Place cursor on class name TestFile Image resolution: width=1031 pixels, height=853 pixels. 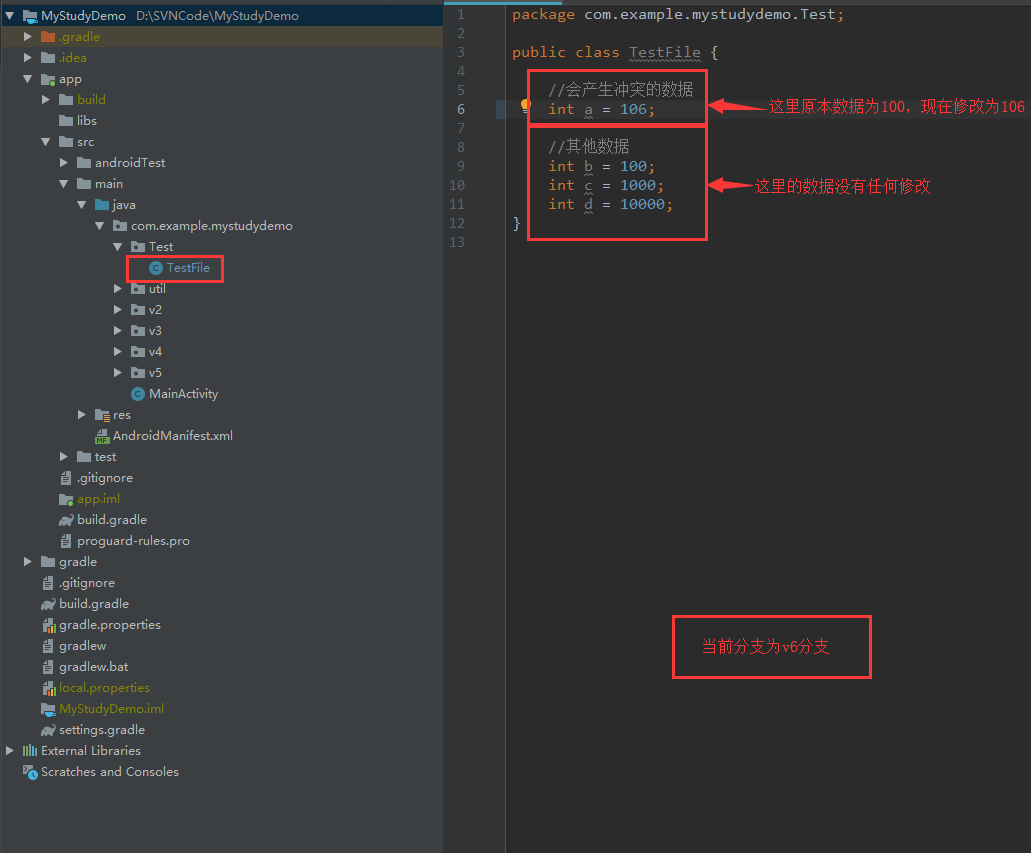point(665,52)
